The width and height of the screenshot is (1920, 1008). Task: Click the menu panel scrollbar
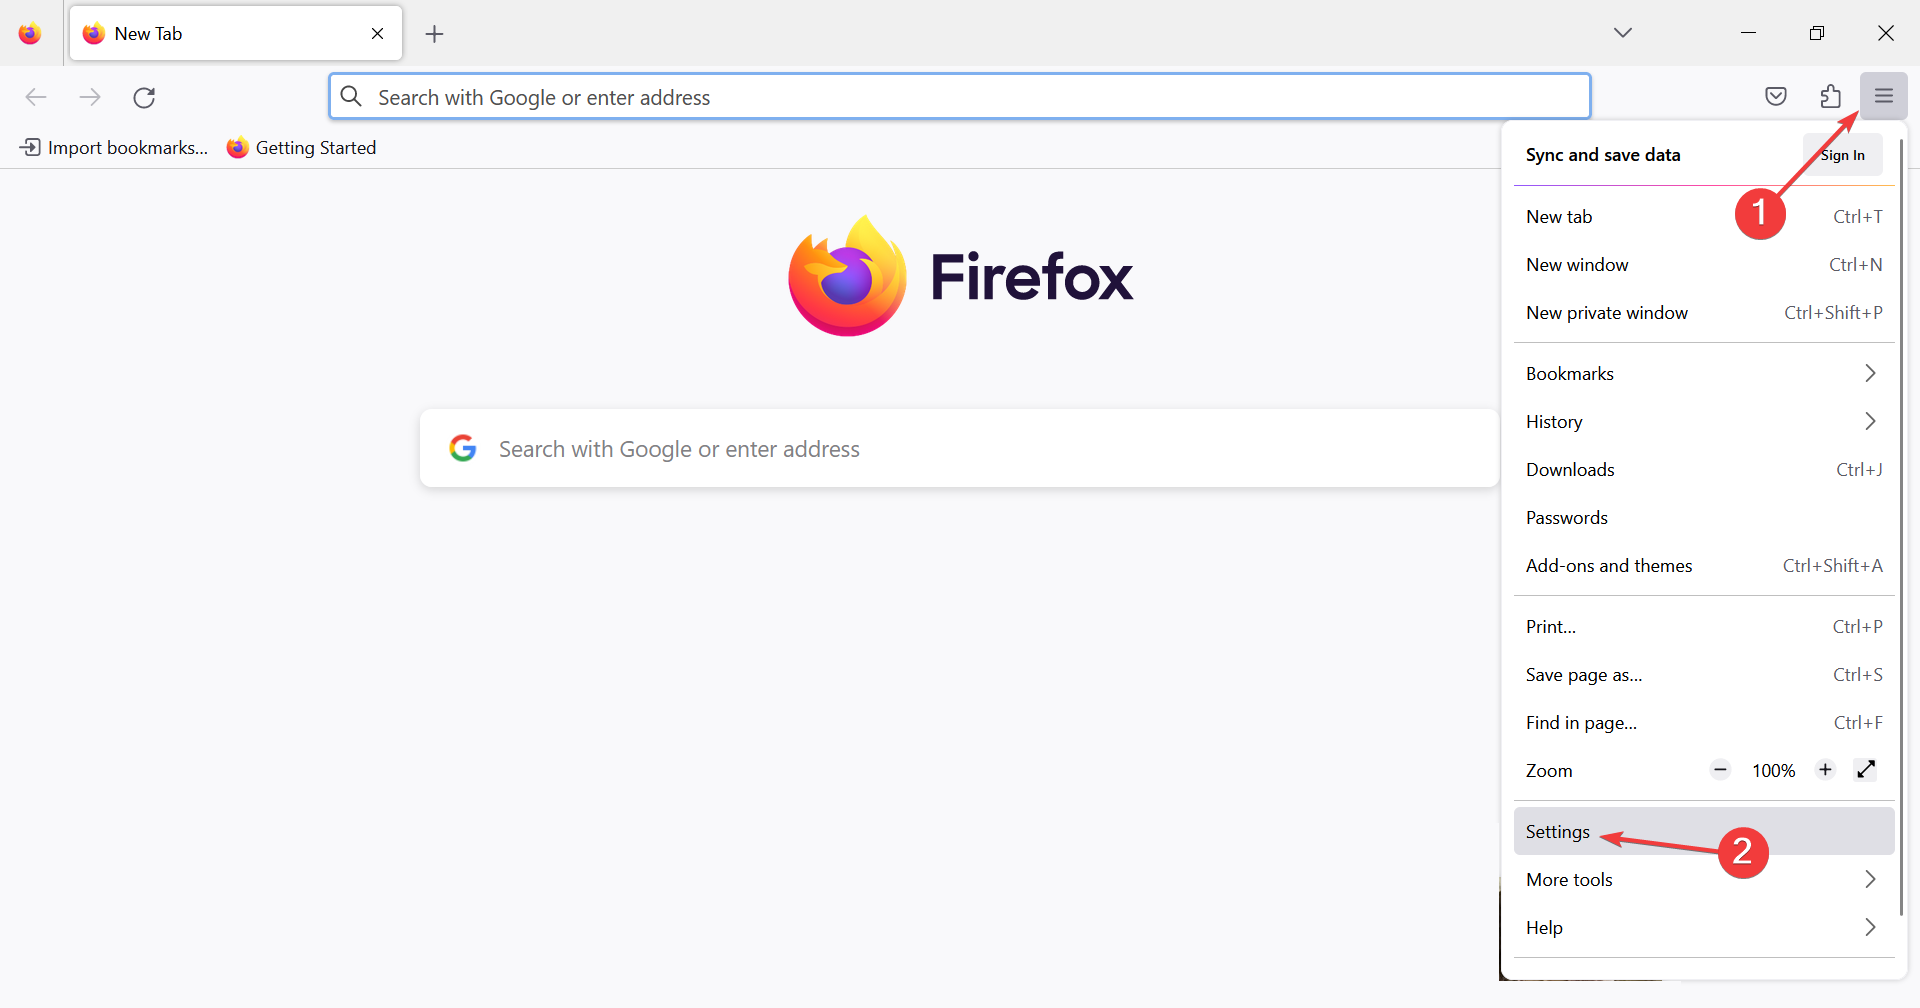(x=1901, y=527)
